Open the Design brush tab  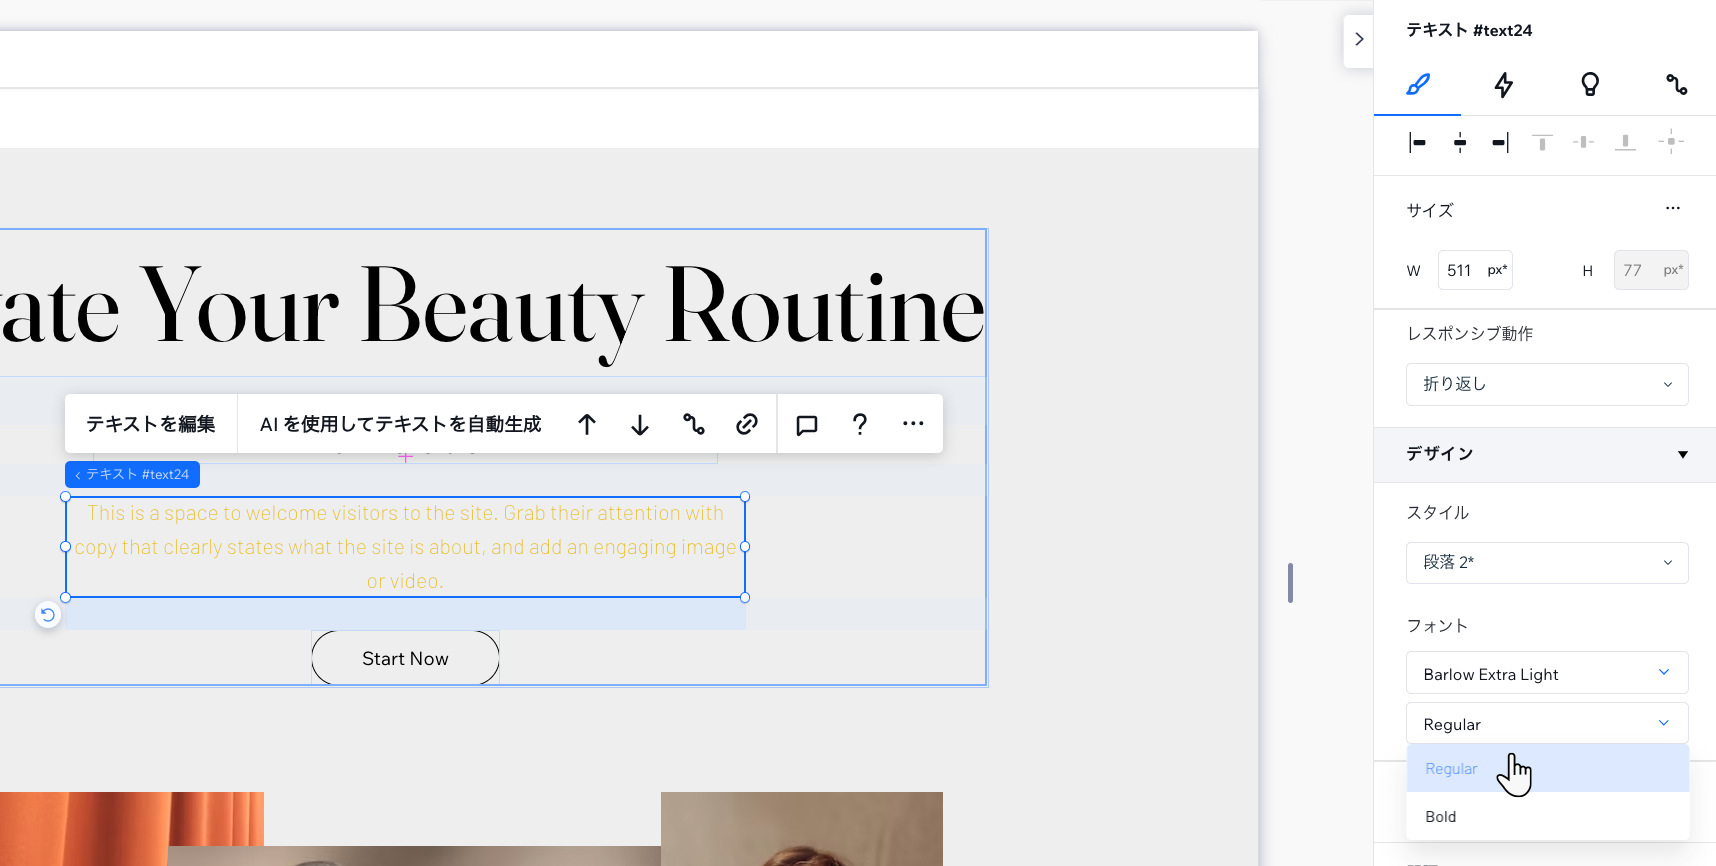pos(1417,85)
